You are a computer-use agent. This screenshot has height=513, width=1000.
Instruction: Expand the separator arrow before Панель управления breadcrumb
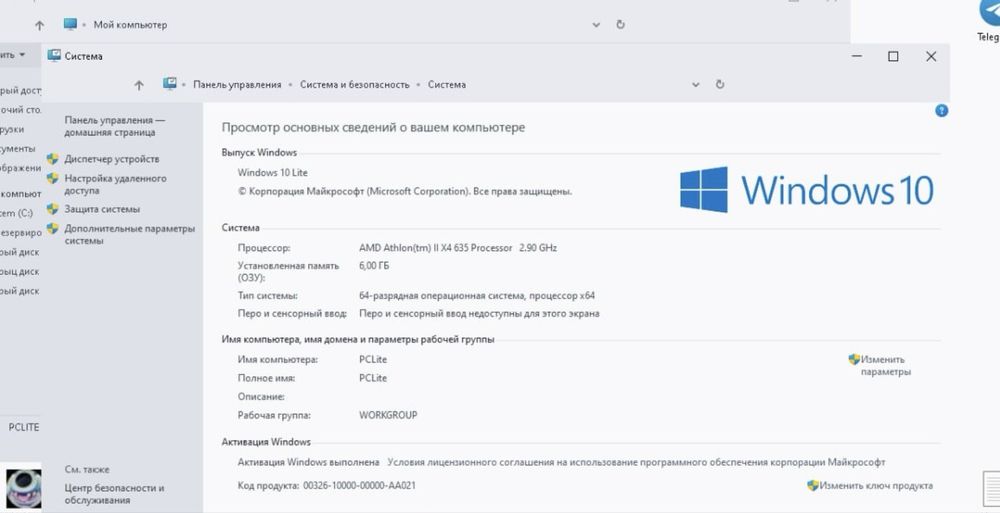(x=184, y=84)
